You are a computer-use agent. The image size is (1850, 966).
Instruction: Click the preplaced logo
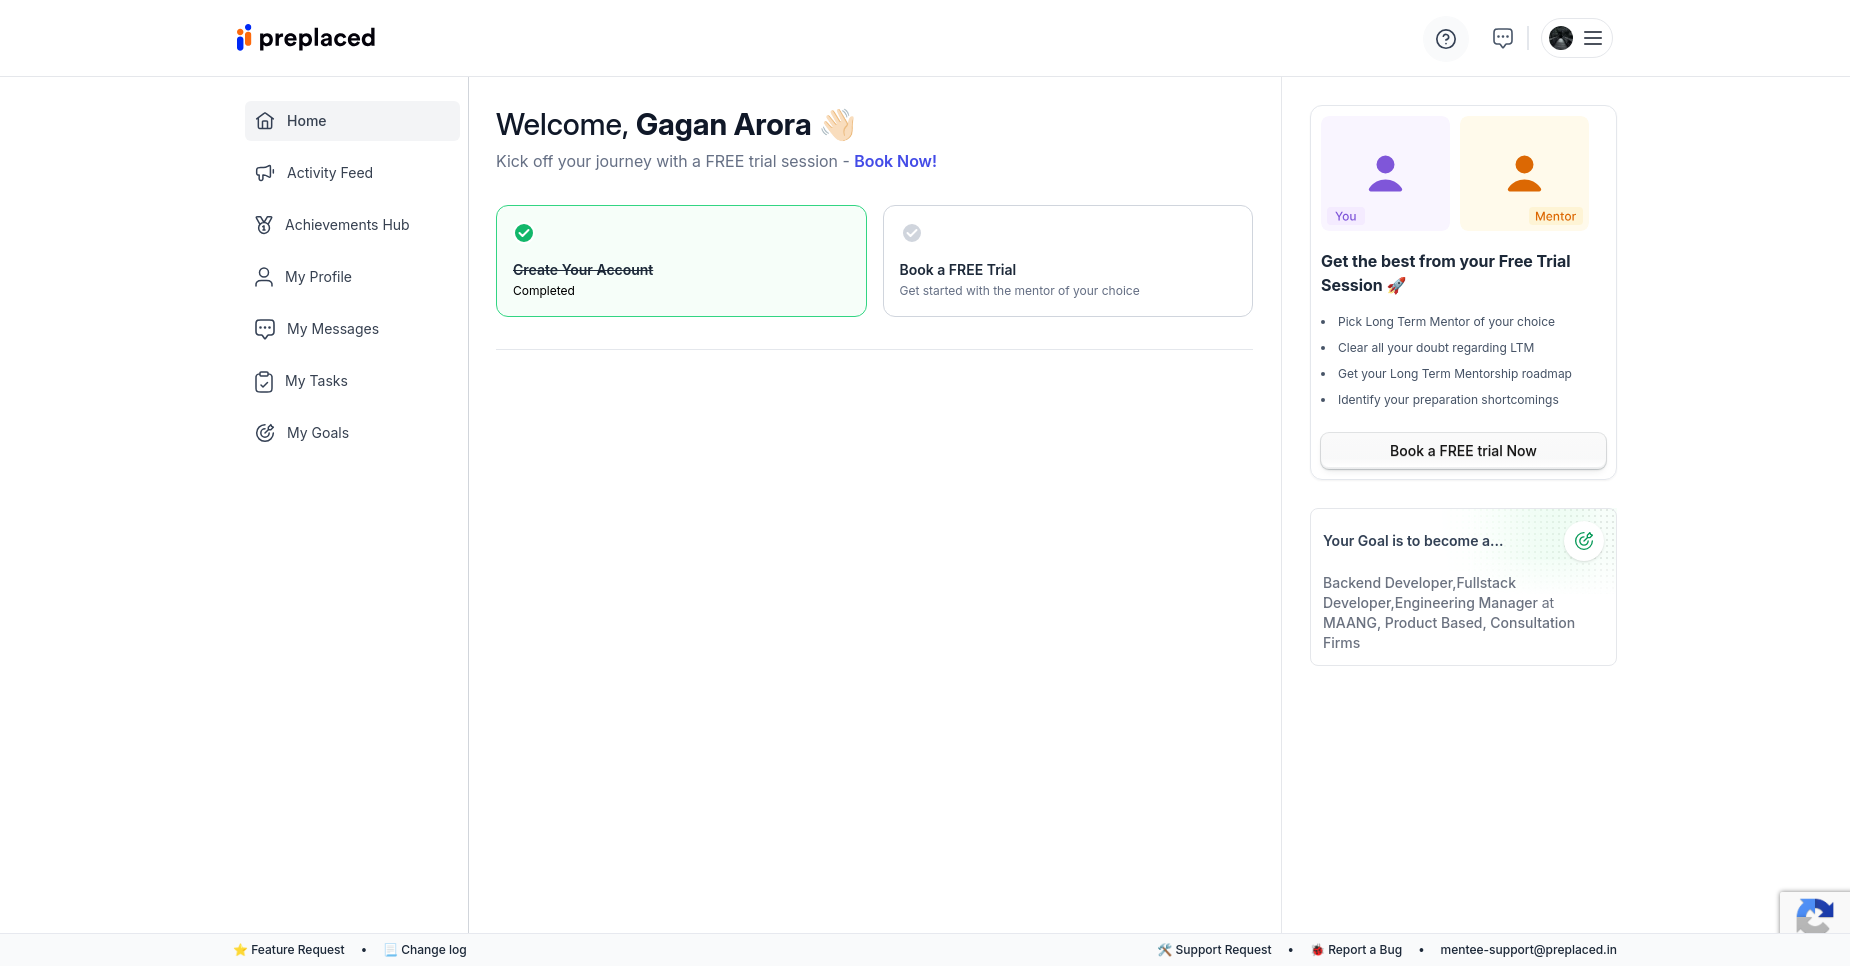click(305, 38)
